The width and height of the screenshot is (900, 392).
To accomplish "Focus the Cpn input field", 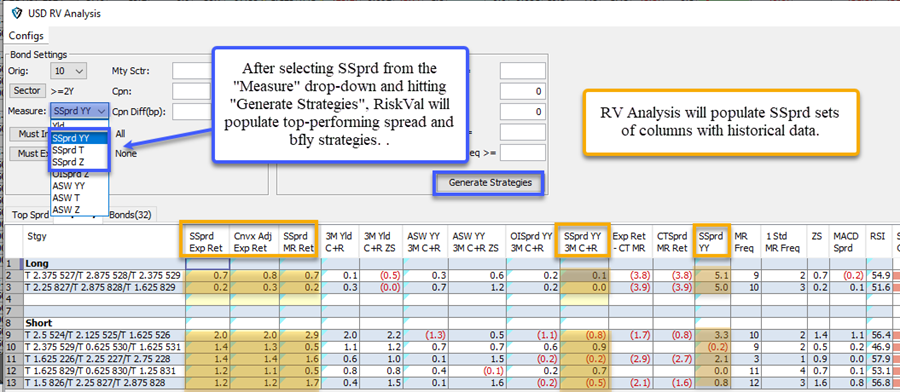I will coord(192,91).
